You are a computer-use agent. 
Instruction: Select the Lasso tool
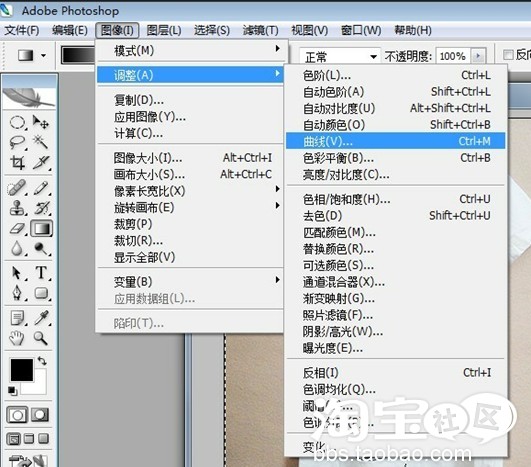pos(17,142)
